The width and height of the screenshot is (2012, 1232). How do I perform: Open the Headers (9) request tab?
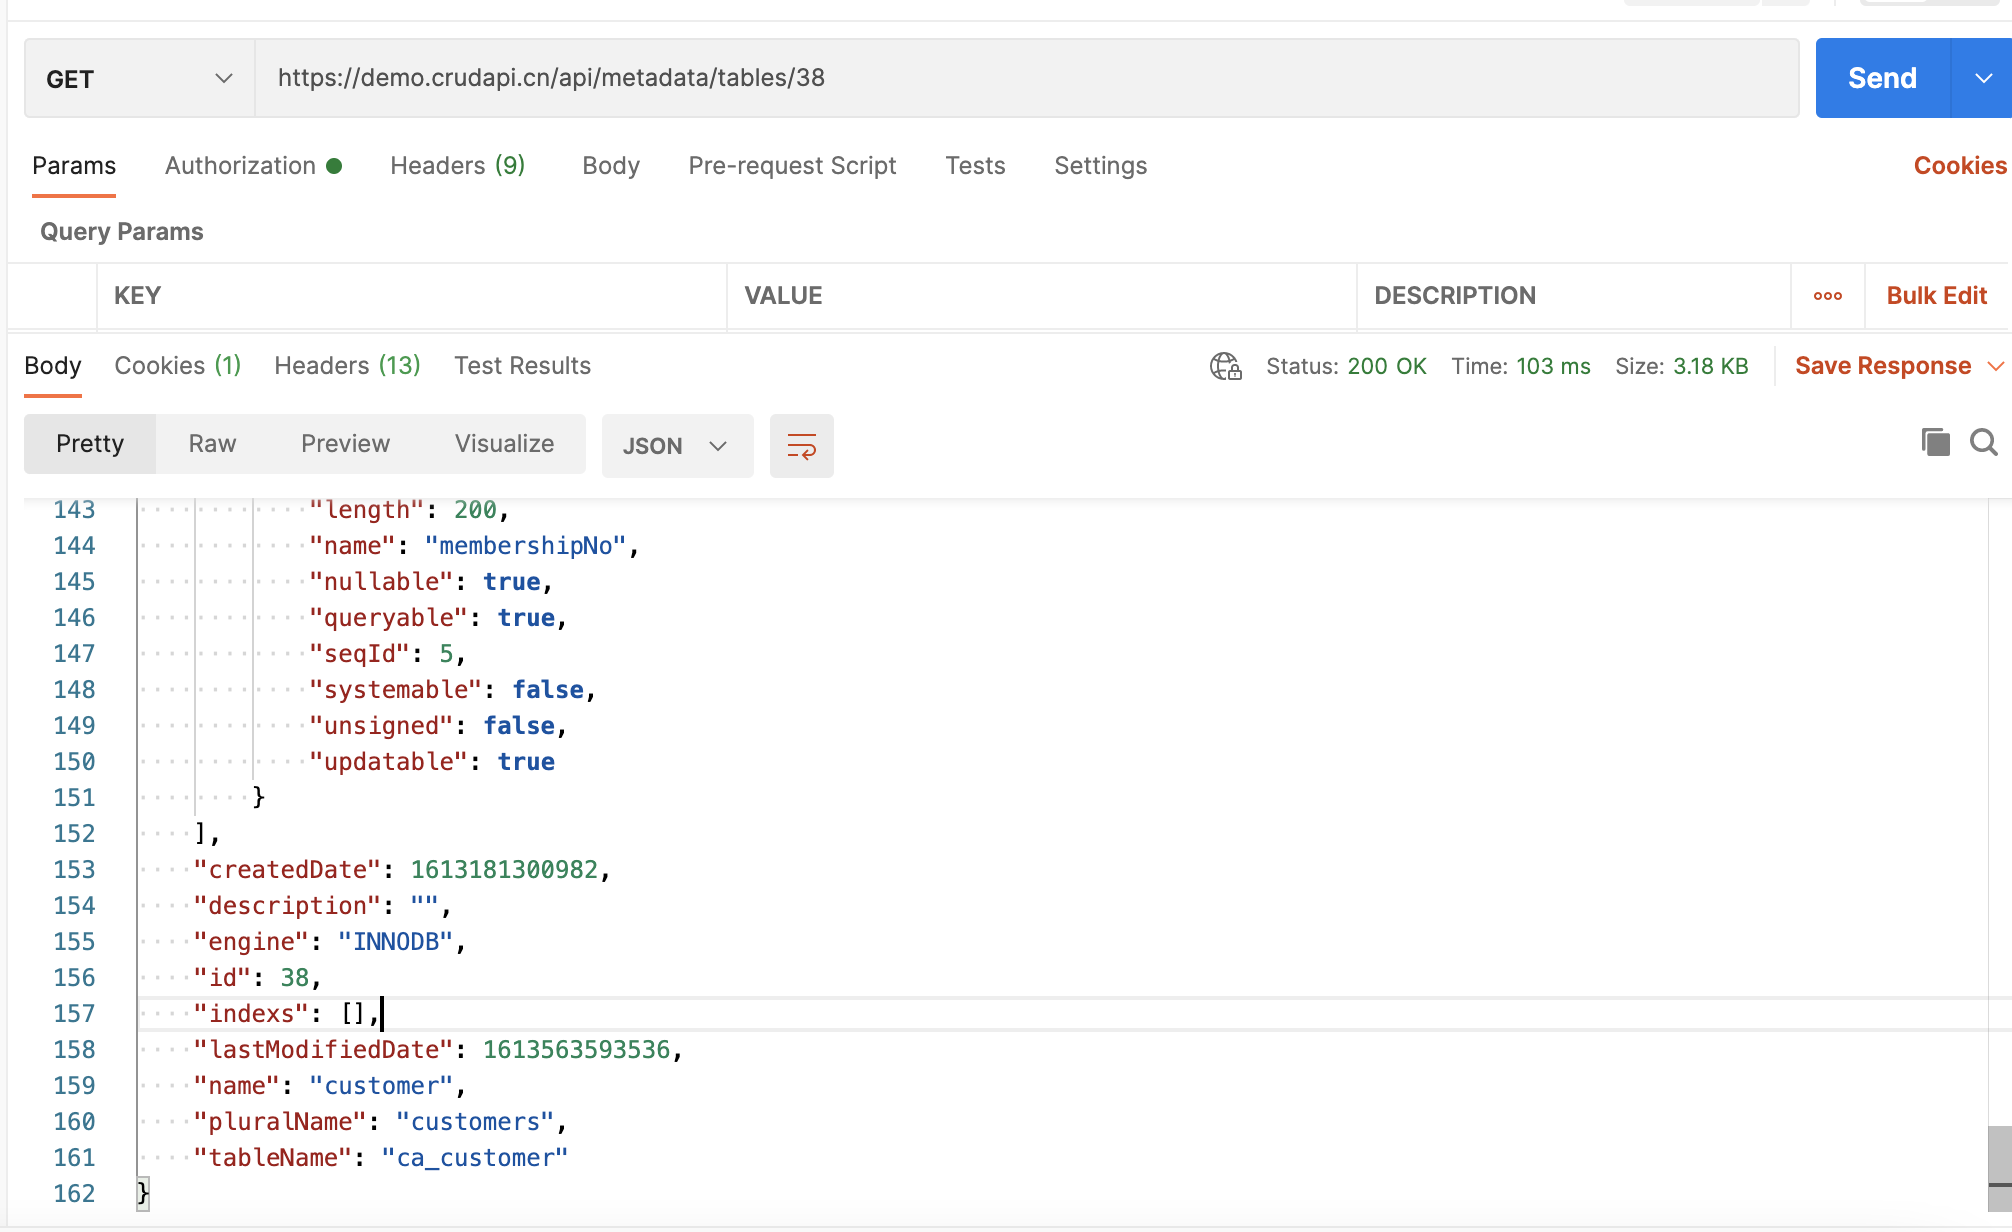click(x=457, y=166)
